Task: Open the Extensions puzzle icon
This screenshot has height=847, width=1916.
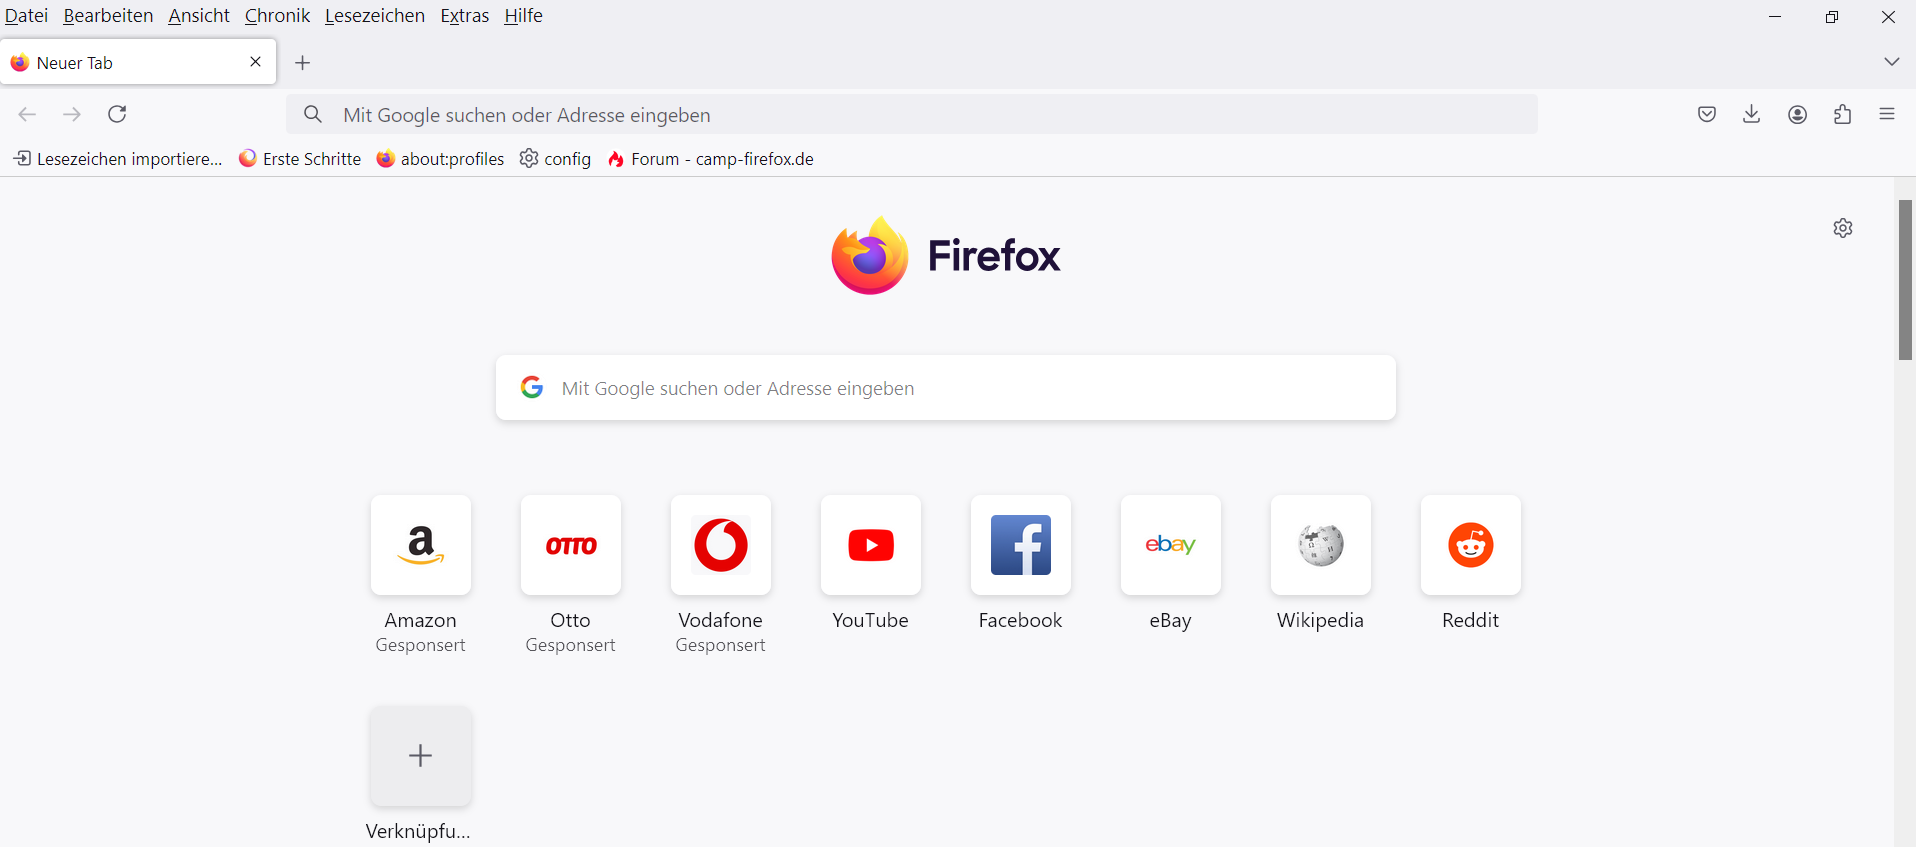Action: [x=1843, y=114]
